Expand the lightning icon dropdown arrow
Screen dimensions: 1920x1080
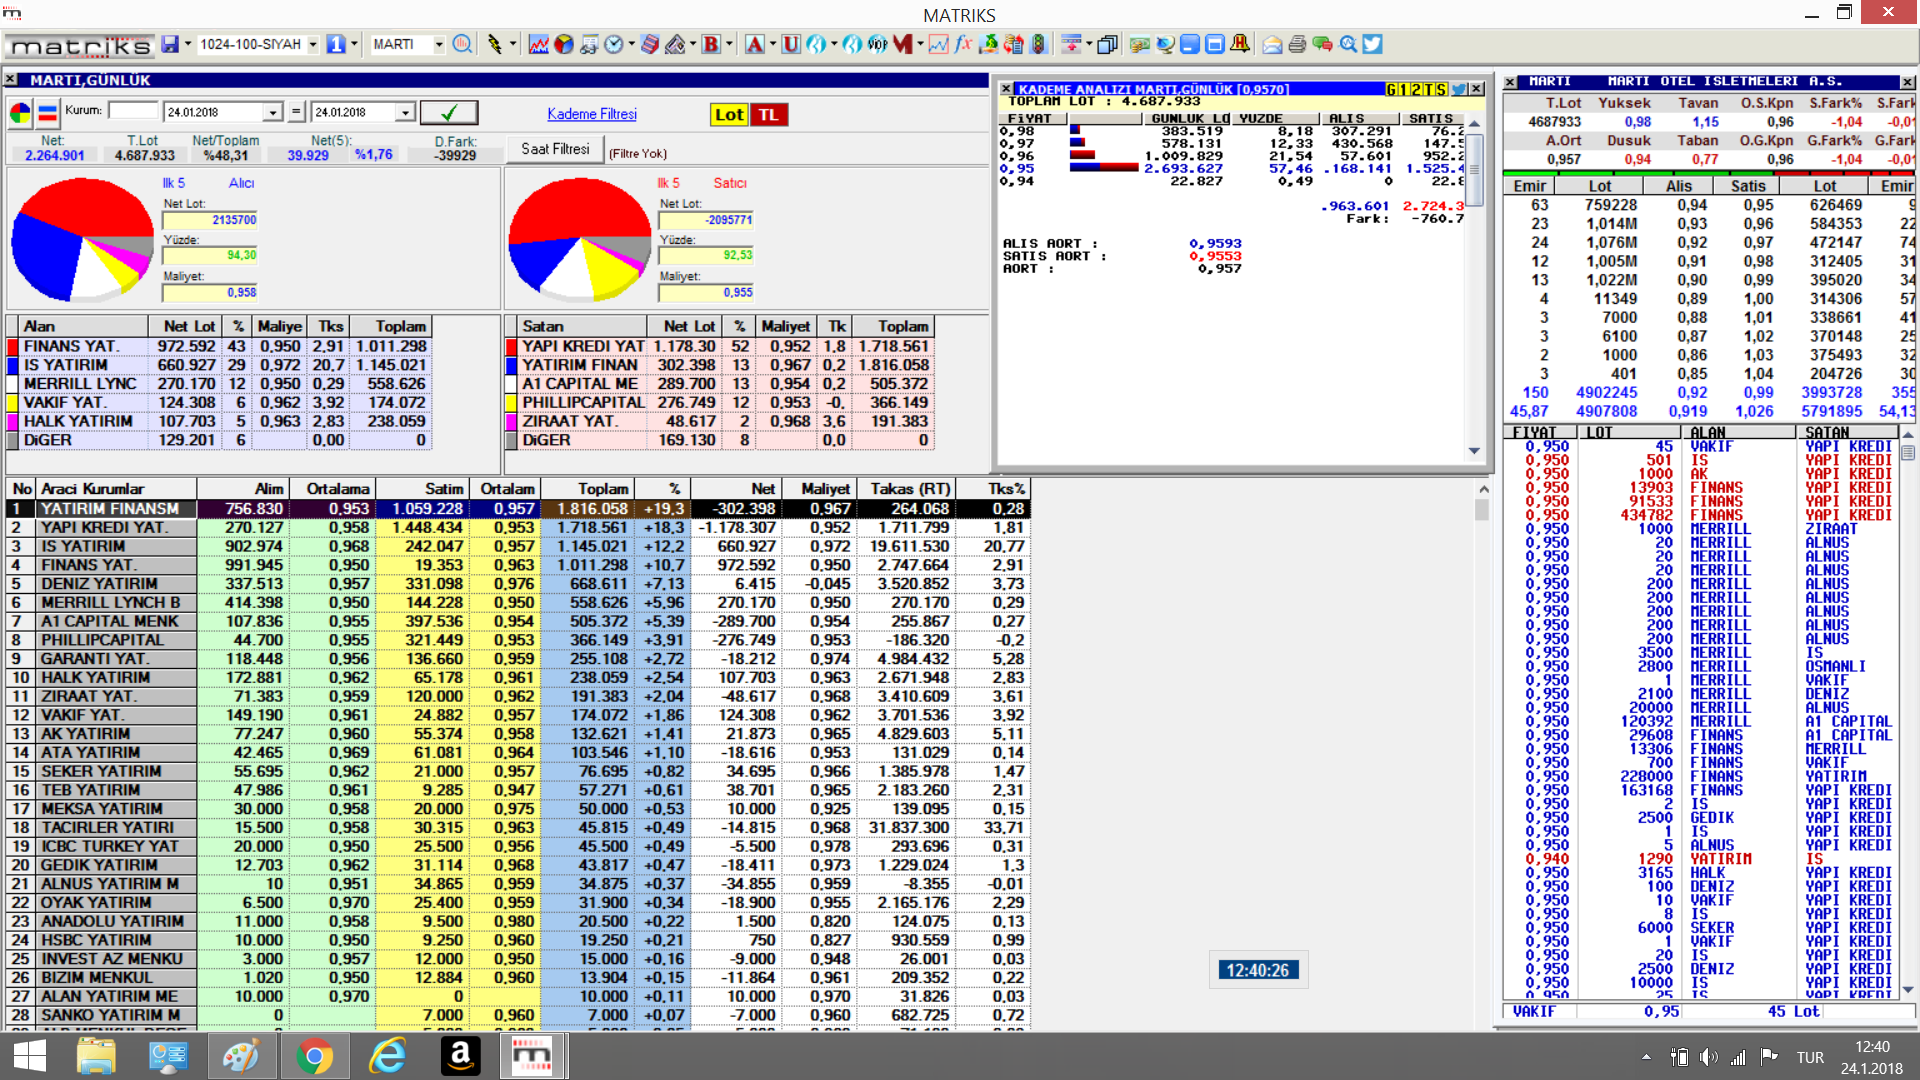coord(513,44)
